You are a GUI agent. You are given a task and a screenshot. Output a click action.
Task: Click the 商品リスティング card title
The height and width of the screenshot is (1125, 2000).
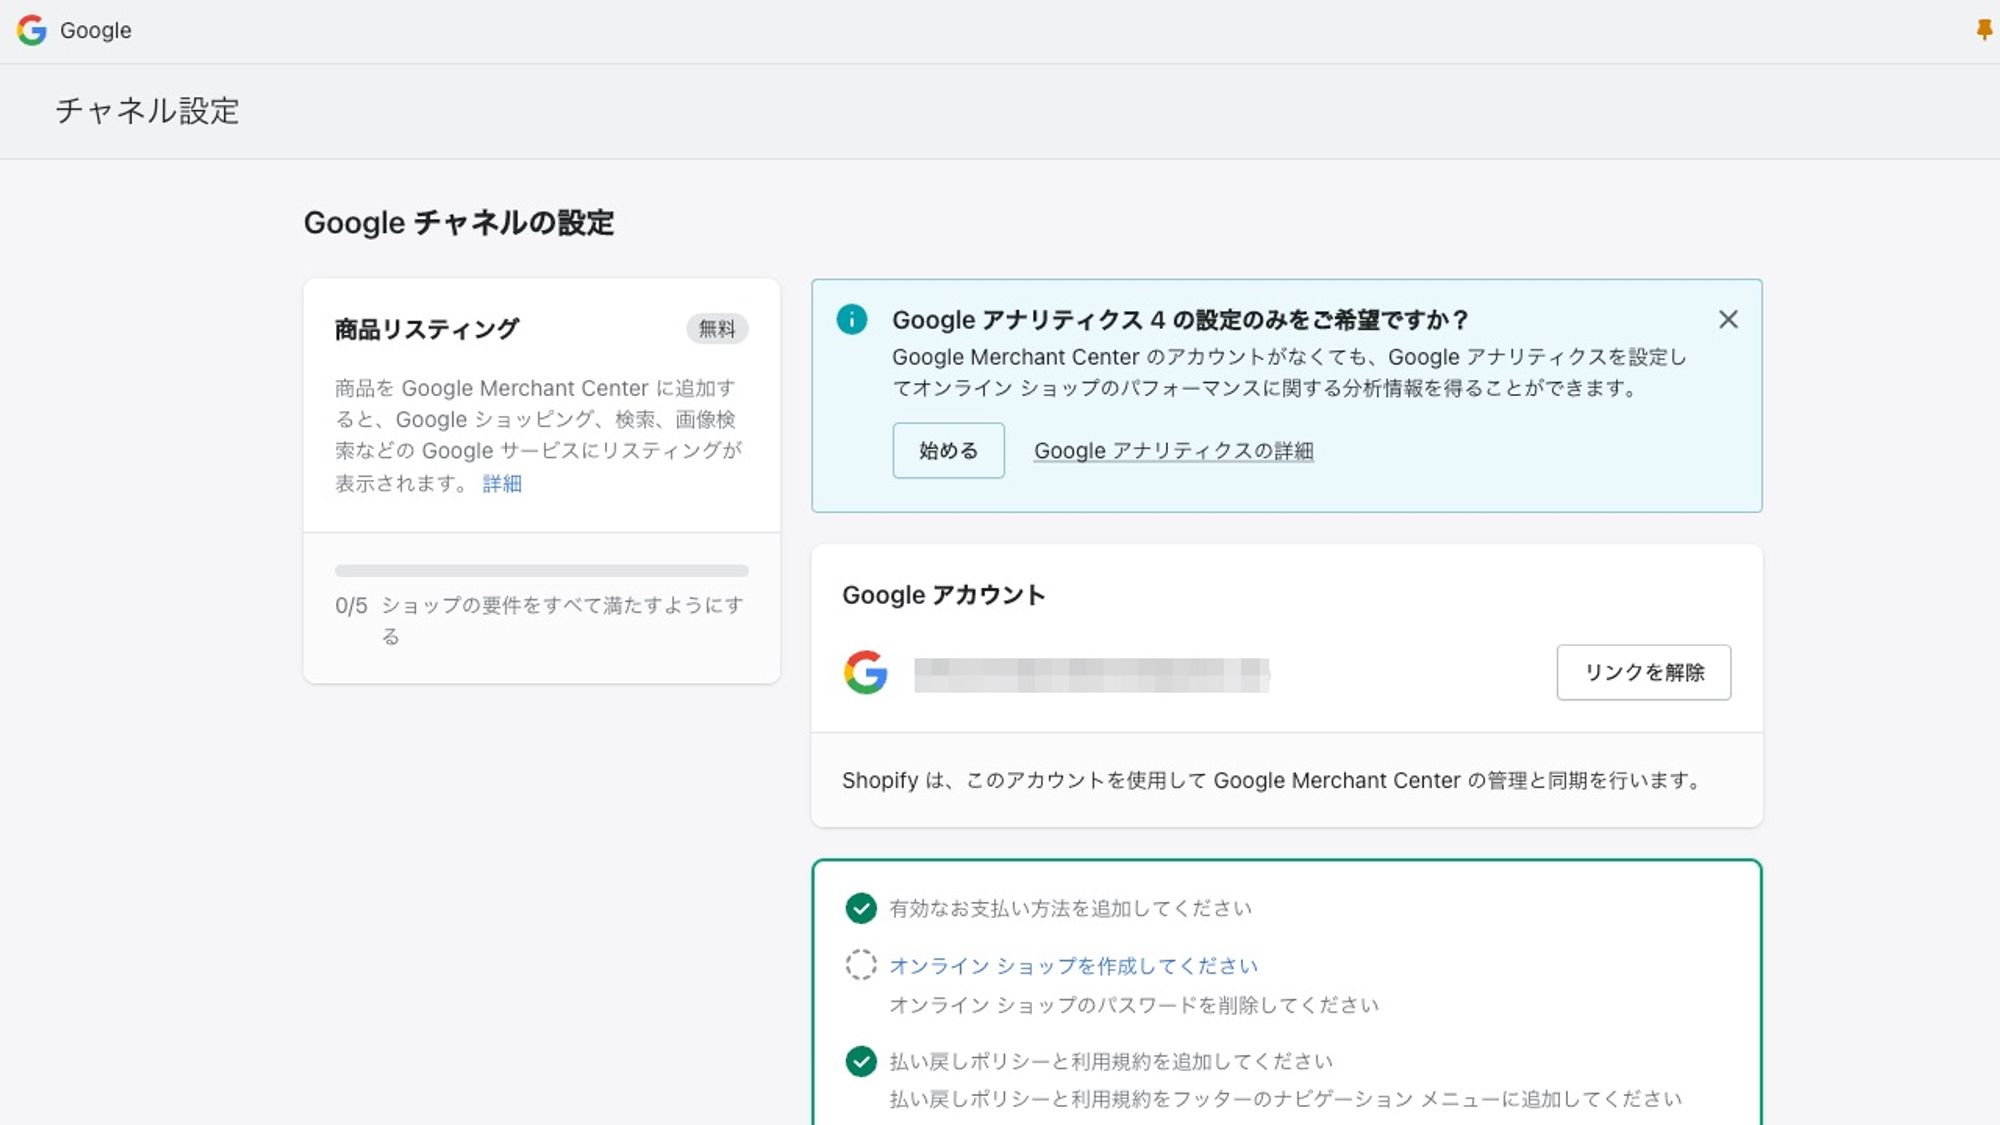427,329
